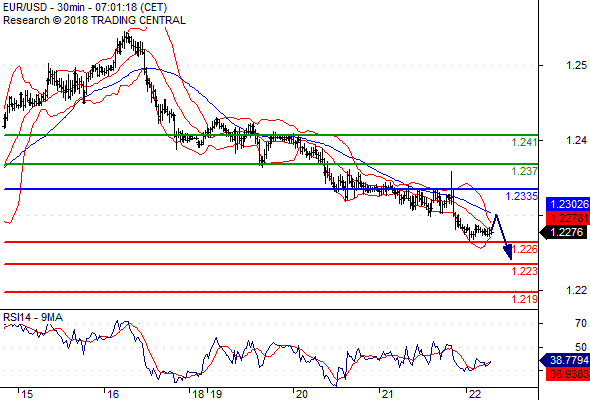Click the red support label 1.226
The width and height of the screenshot is (590, 400).
pyautogui.click(x=525, y=249)
